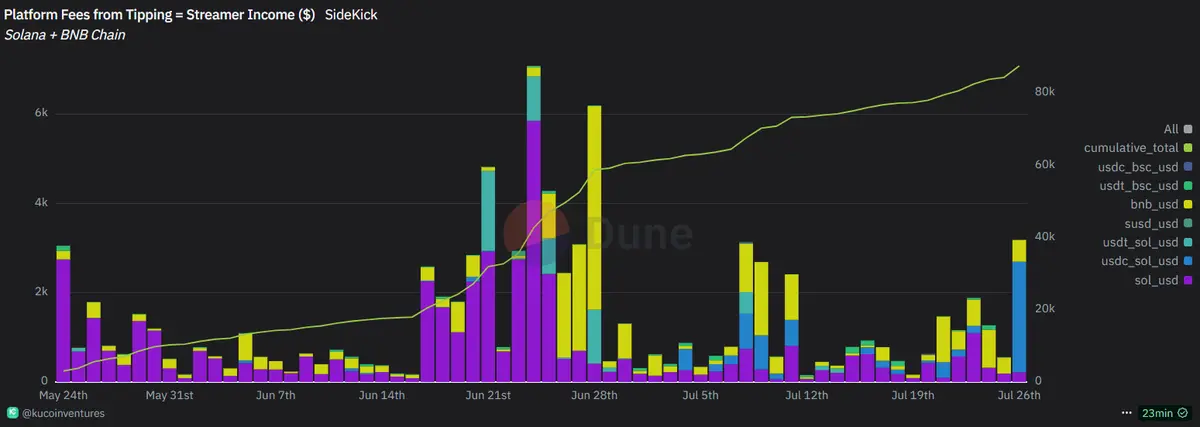Screen dimensions: 1200x427
Task: Open the Platform Fees from Tipping chart title
Action: [160, 16]
